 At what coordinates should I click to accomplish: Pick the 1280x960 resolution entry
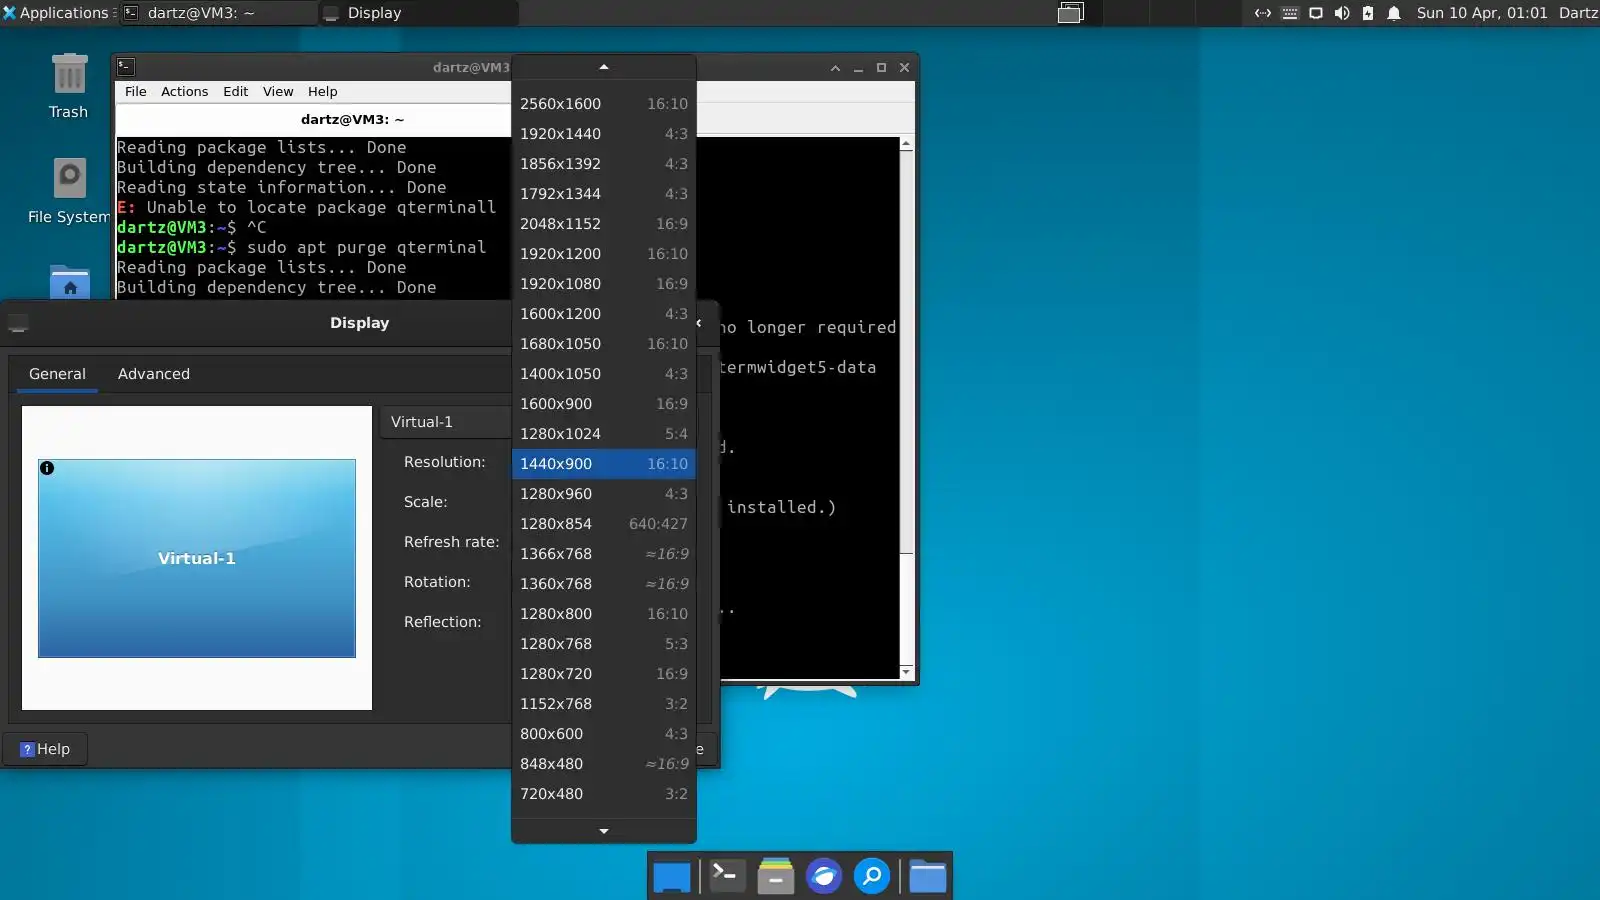tap(603, 494)
